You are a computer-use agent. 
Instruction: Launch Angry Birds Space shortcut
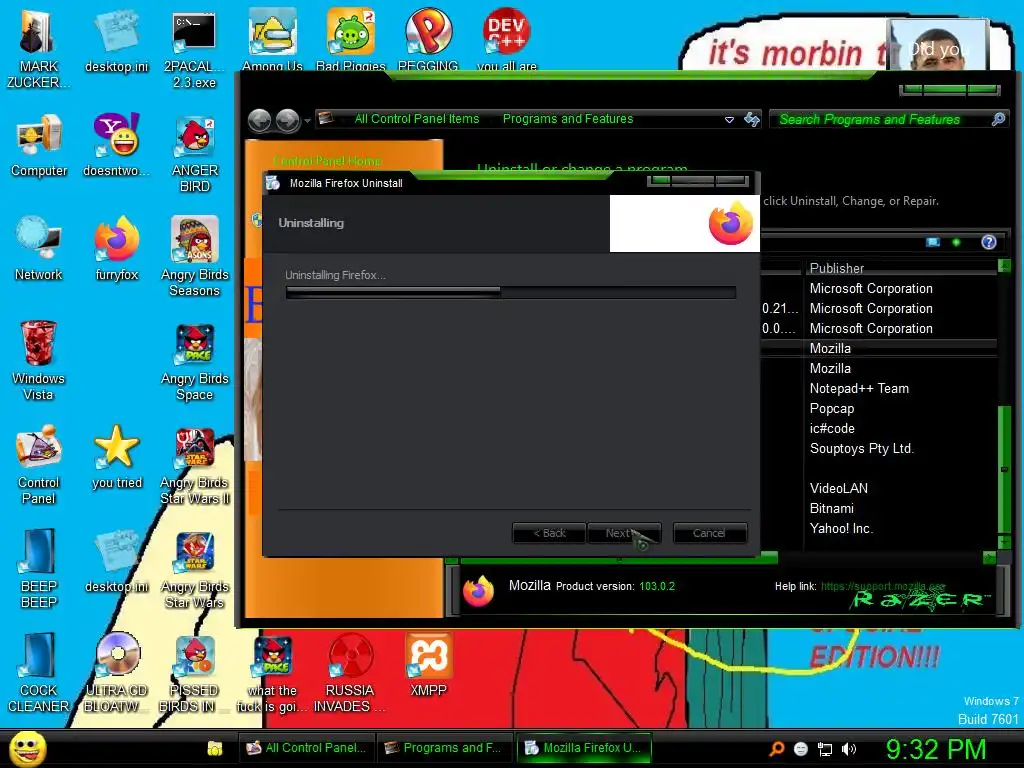coord(195,362)
